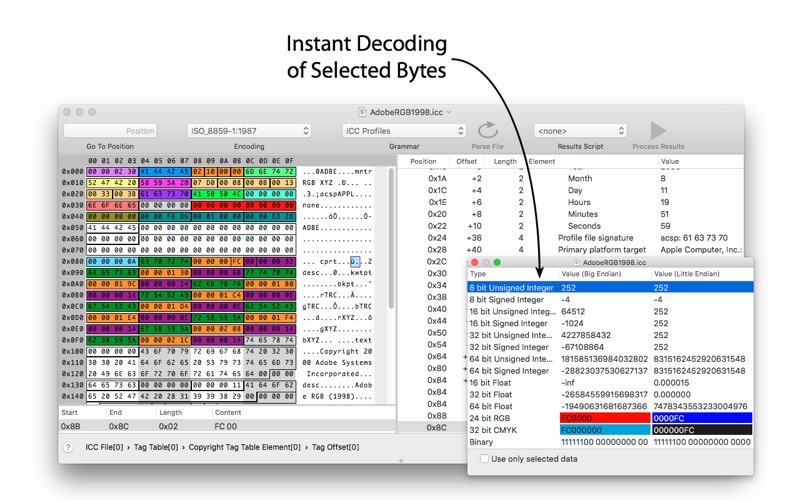The width and height of the screenshot is (800, 500).
Task: Enable Use only selected data checkbox
Action: (485, 458)
